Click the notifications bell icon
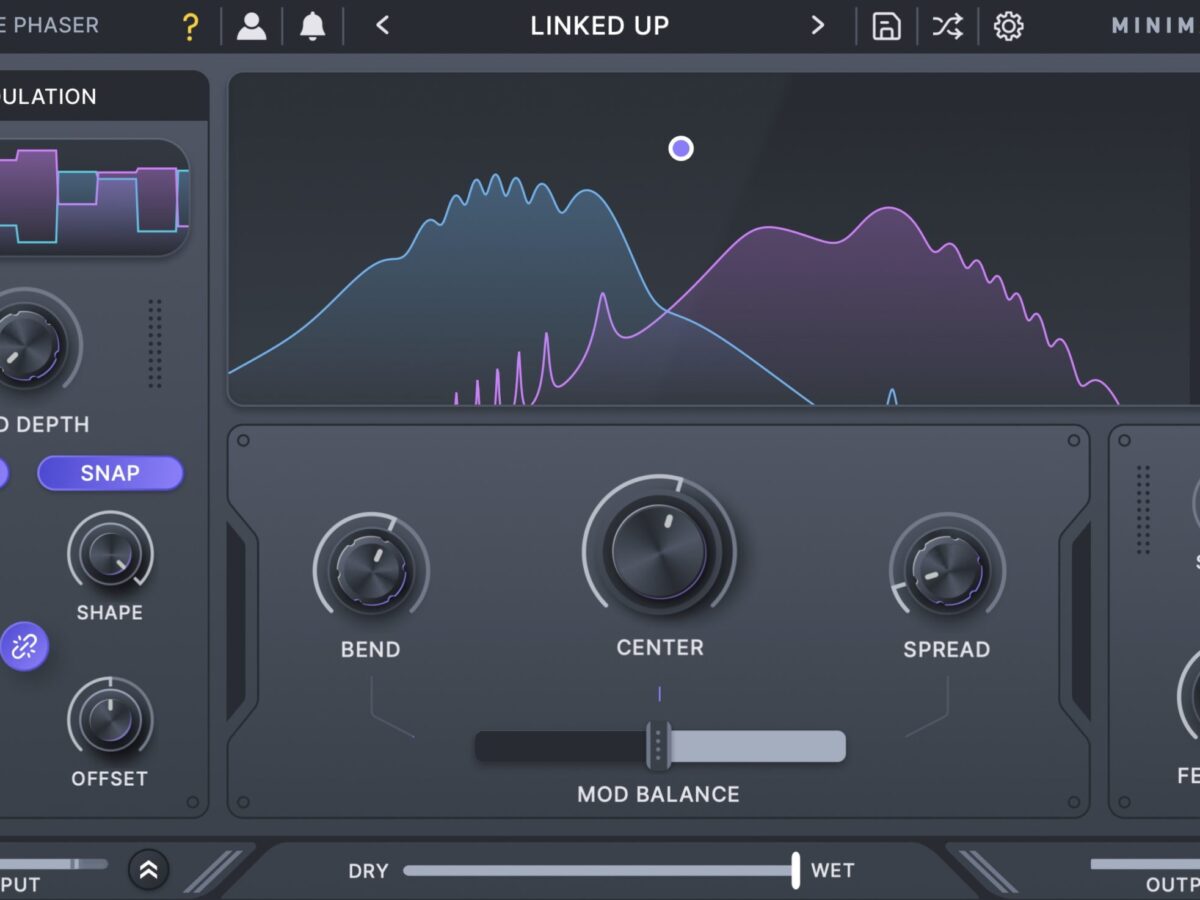The width and height of the screenshot is (1200, 900). click(x=313, y=26)
